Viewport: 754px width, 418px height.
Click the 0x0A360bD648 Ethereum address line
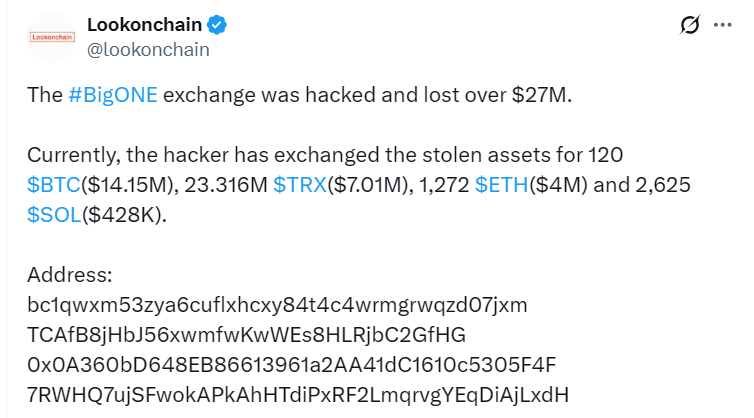tap(292, 365)
